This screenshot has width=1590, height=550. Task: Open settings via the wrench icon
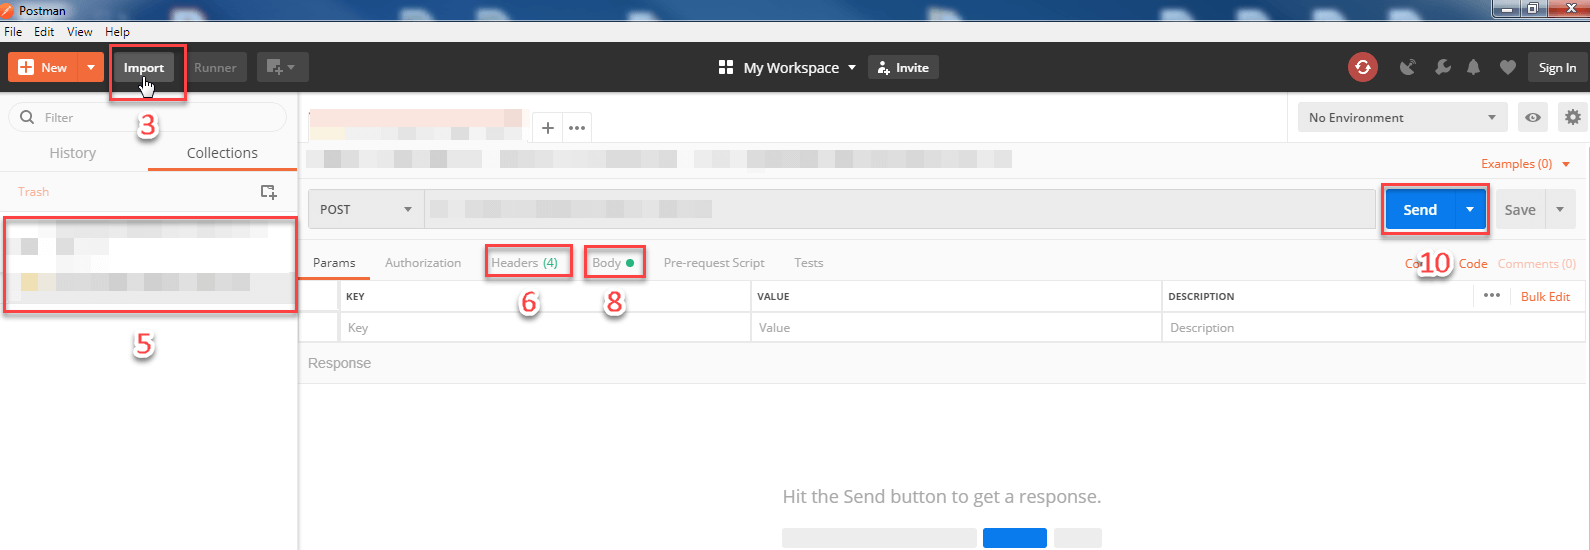click(x=1442, y=67)
